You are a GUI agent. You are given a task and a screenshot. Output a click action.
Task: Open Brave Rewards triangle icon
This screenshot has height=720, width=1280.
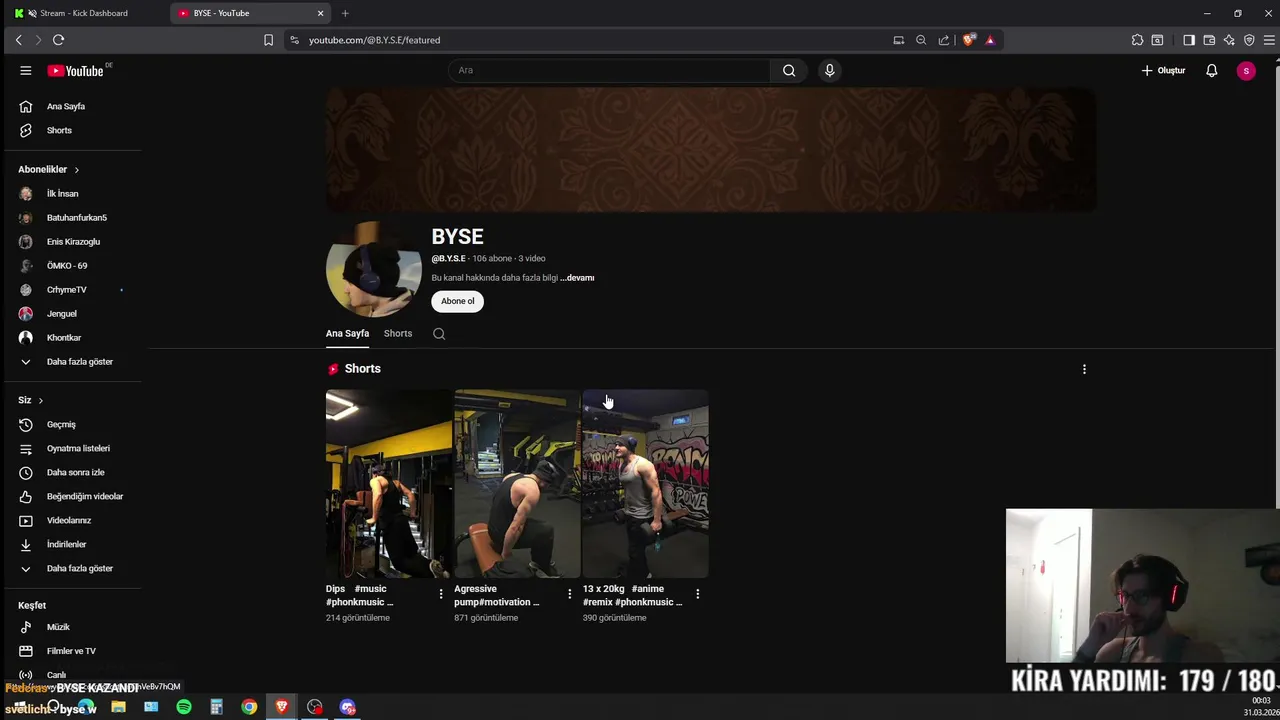click(x=990, y=40)
